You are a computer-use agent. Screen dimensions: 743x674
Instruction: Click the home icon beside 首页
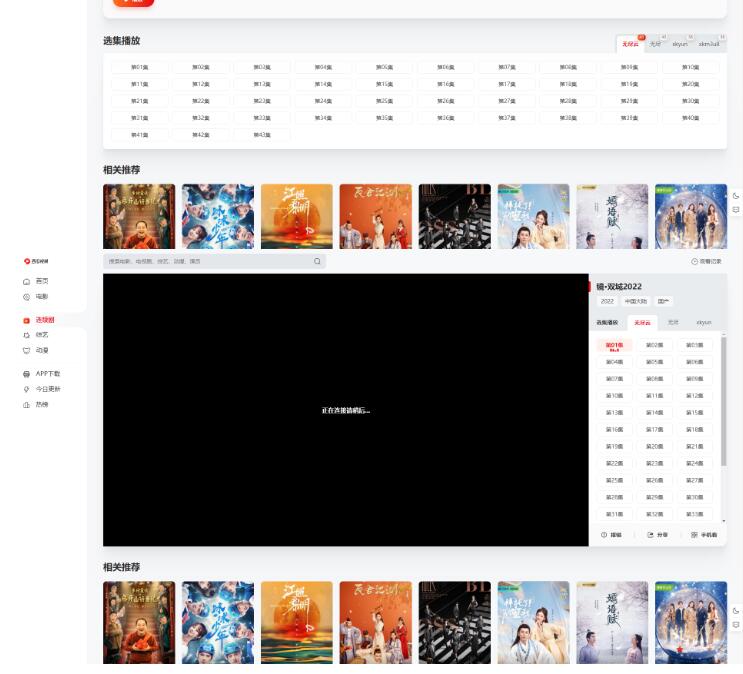point(27,282)
